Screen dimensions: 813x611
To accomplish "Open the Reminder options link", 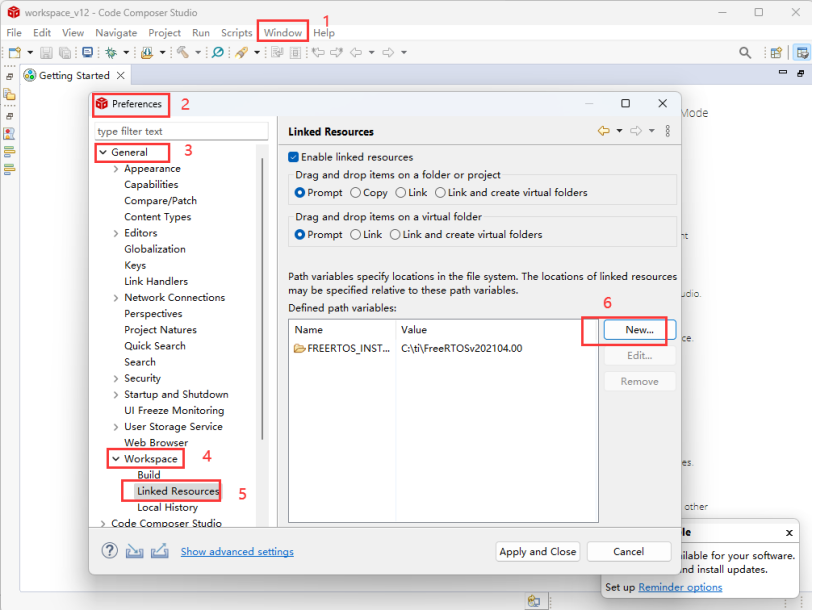I will [x=680, y=587].
